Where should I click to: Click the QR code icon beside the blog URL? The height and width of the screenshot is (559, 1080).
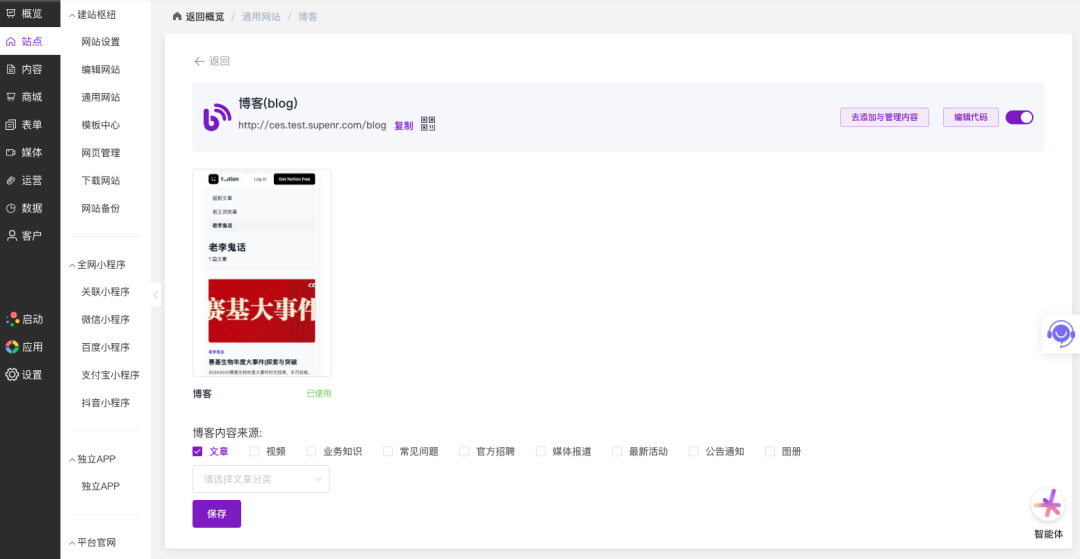[x=428, y=124]
